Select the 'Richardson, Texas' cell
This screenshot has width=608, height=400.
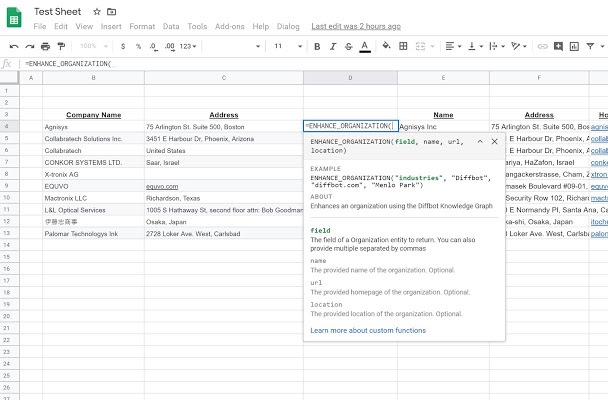pos(224,198)
